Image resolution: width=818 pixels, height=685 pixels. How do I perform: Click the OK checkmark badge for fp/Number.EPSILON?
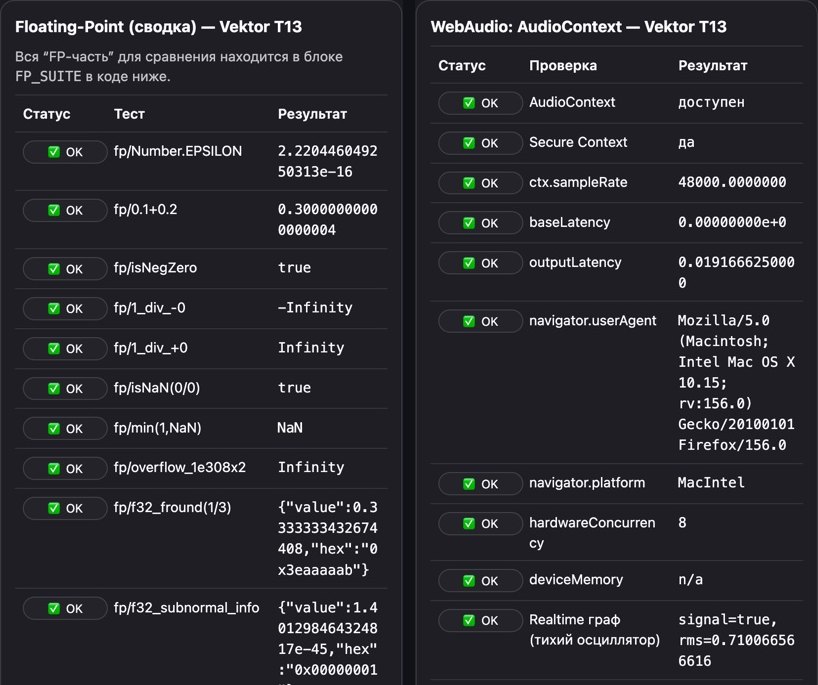coord(65,152)
